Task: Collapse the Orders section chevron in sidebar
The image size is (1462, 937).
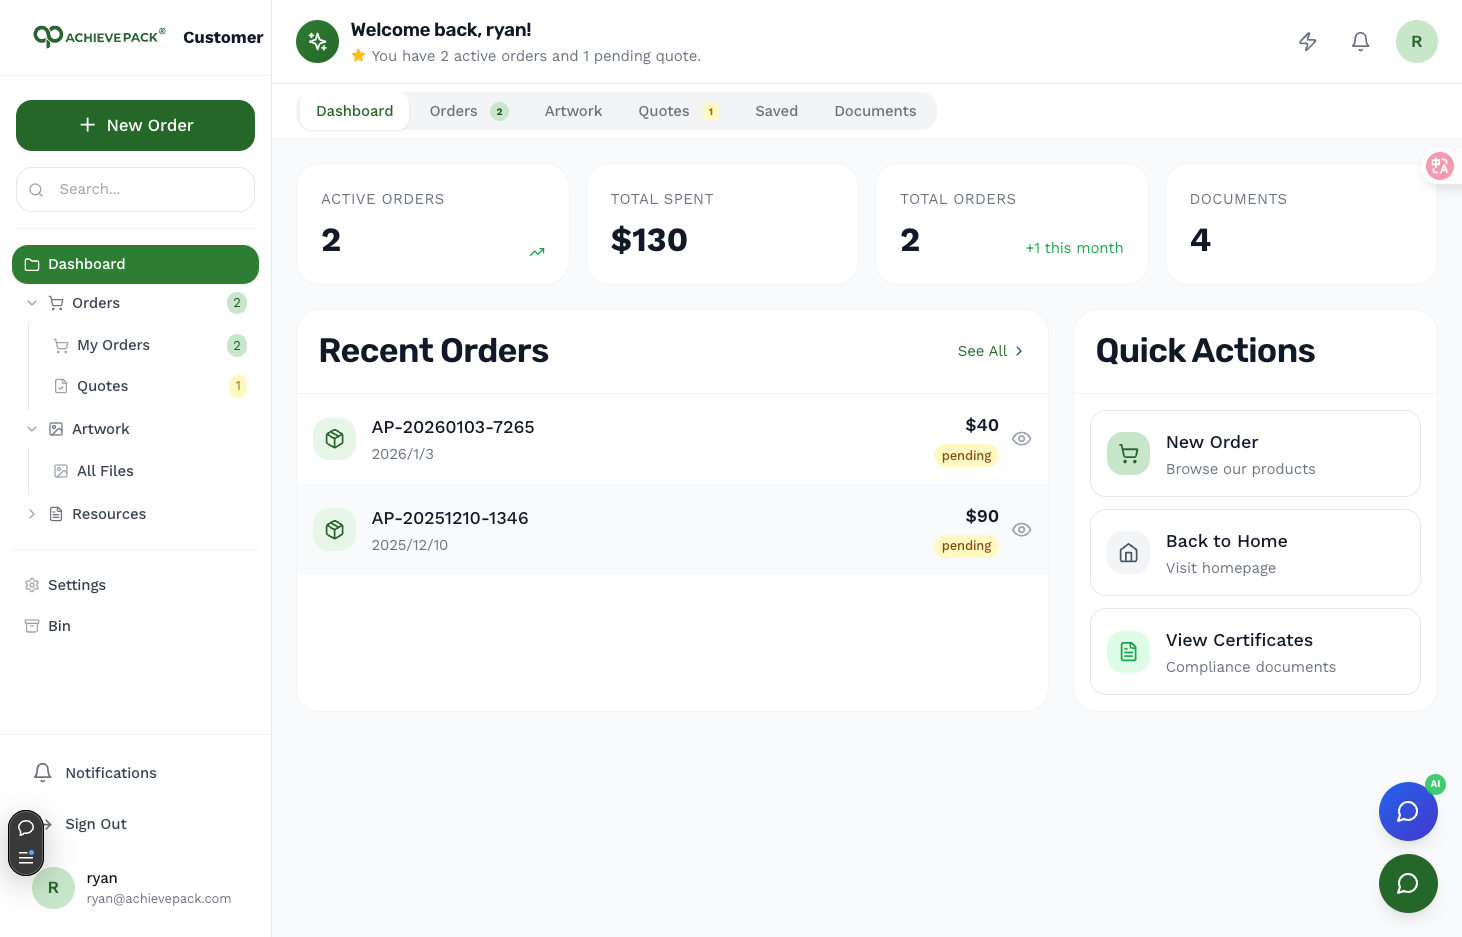Action: 32,303
